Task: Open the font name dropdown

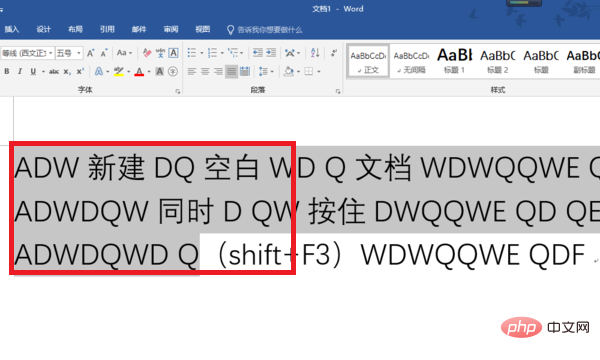Action: 51,53
